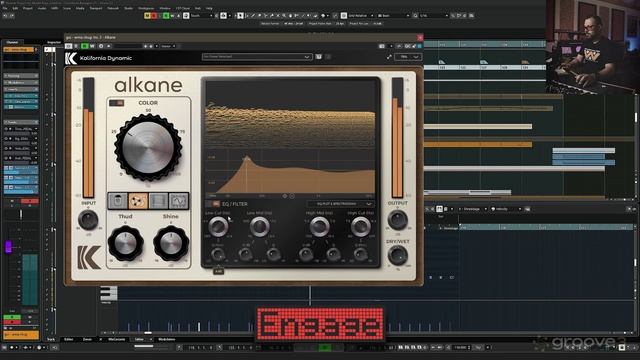Open the plugin preset selection dropdown
This screenshot has height=360, width=640.
point(257,57)
